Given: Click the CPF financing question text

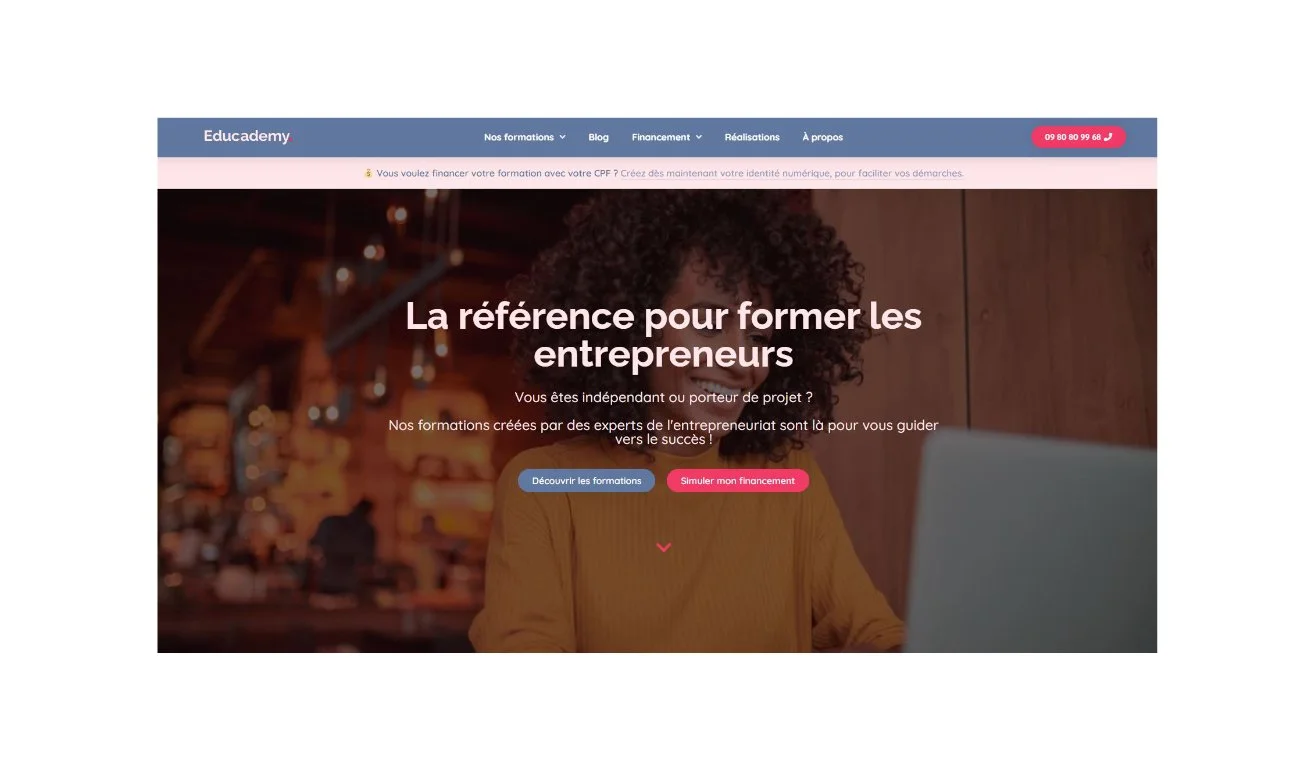Looking at the screenshot, I should point(497,173).
